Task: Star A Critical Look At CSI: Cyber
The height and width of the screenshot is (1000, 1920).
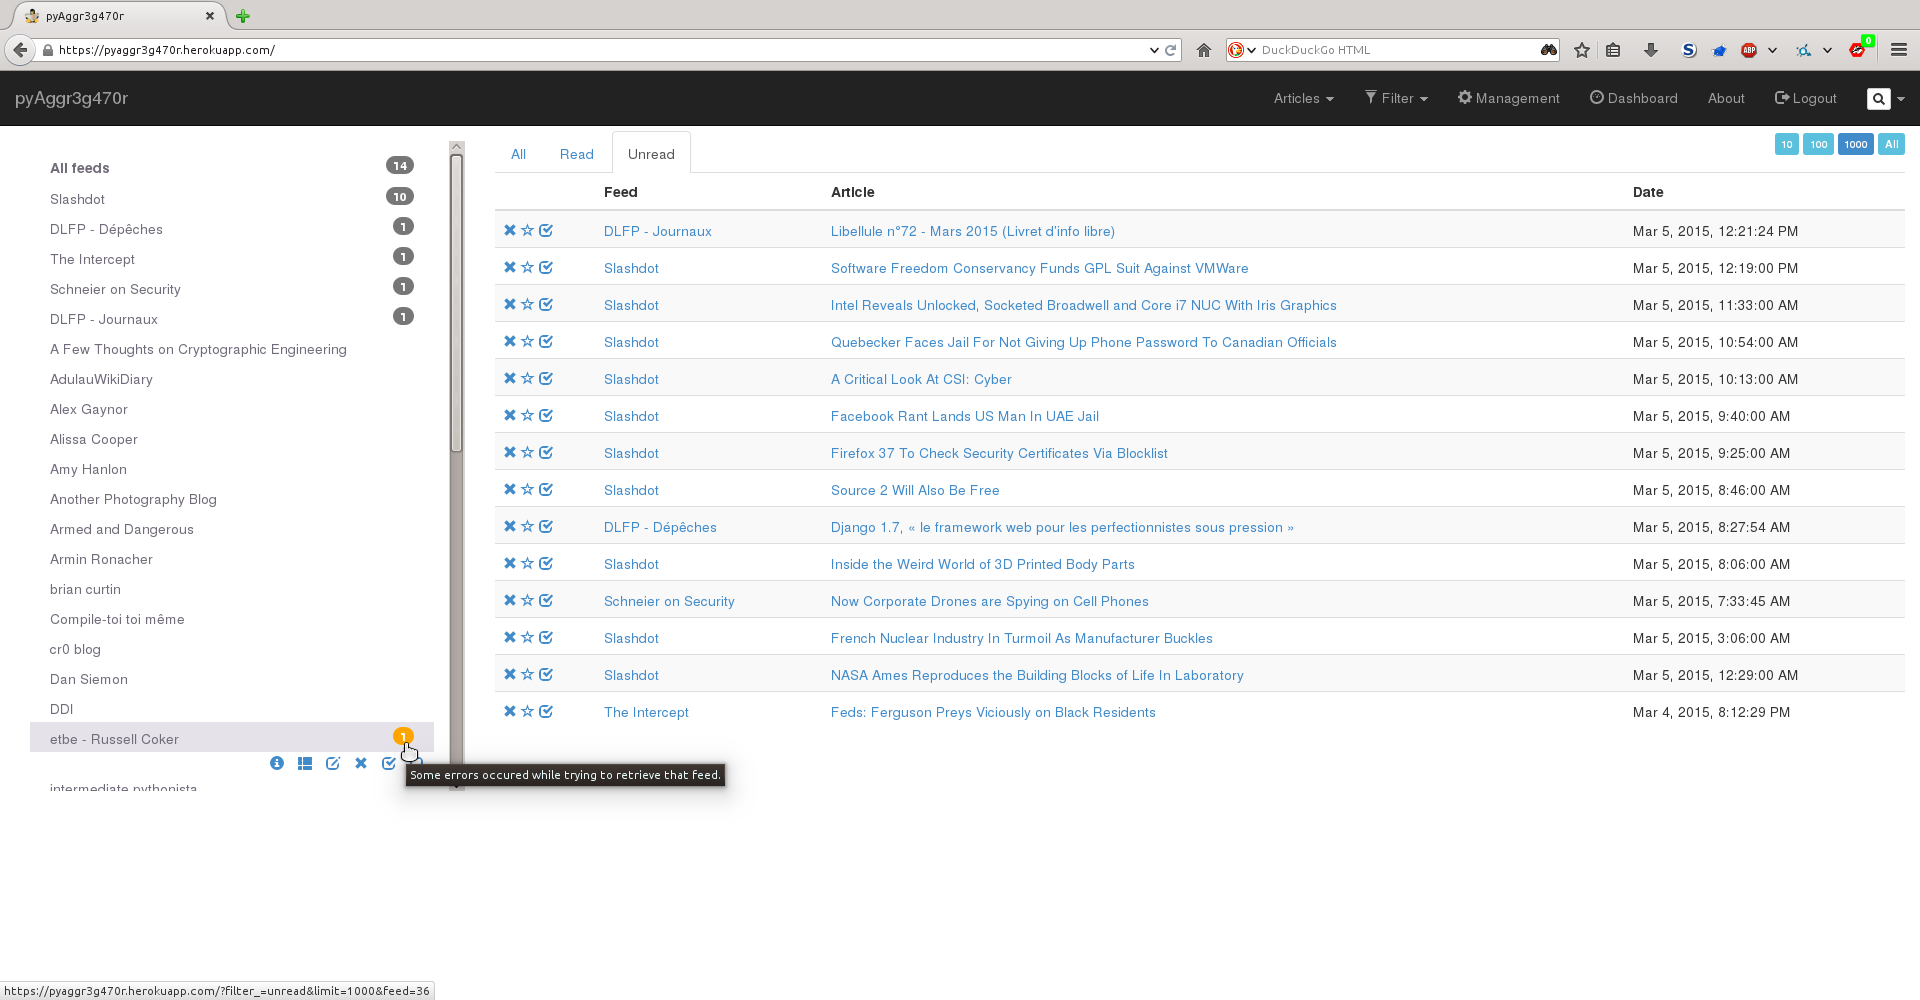Action: pyautogui.click(x=527, y=378)
